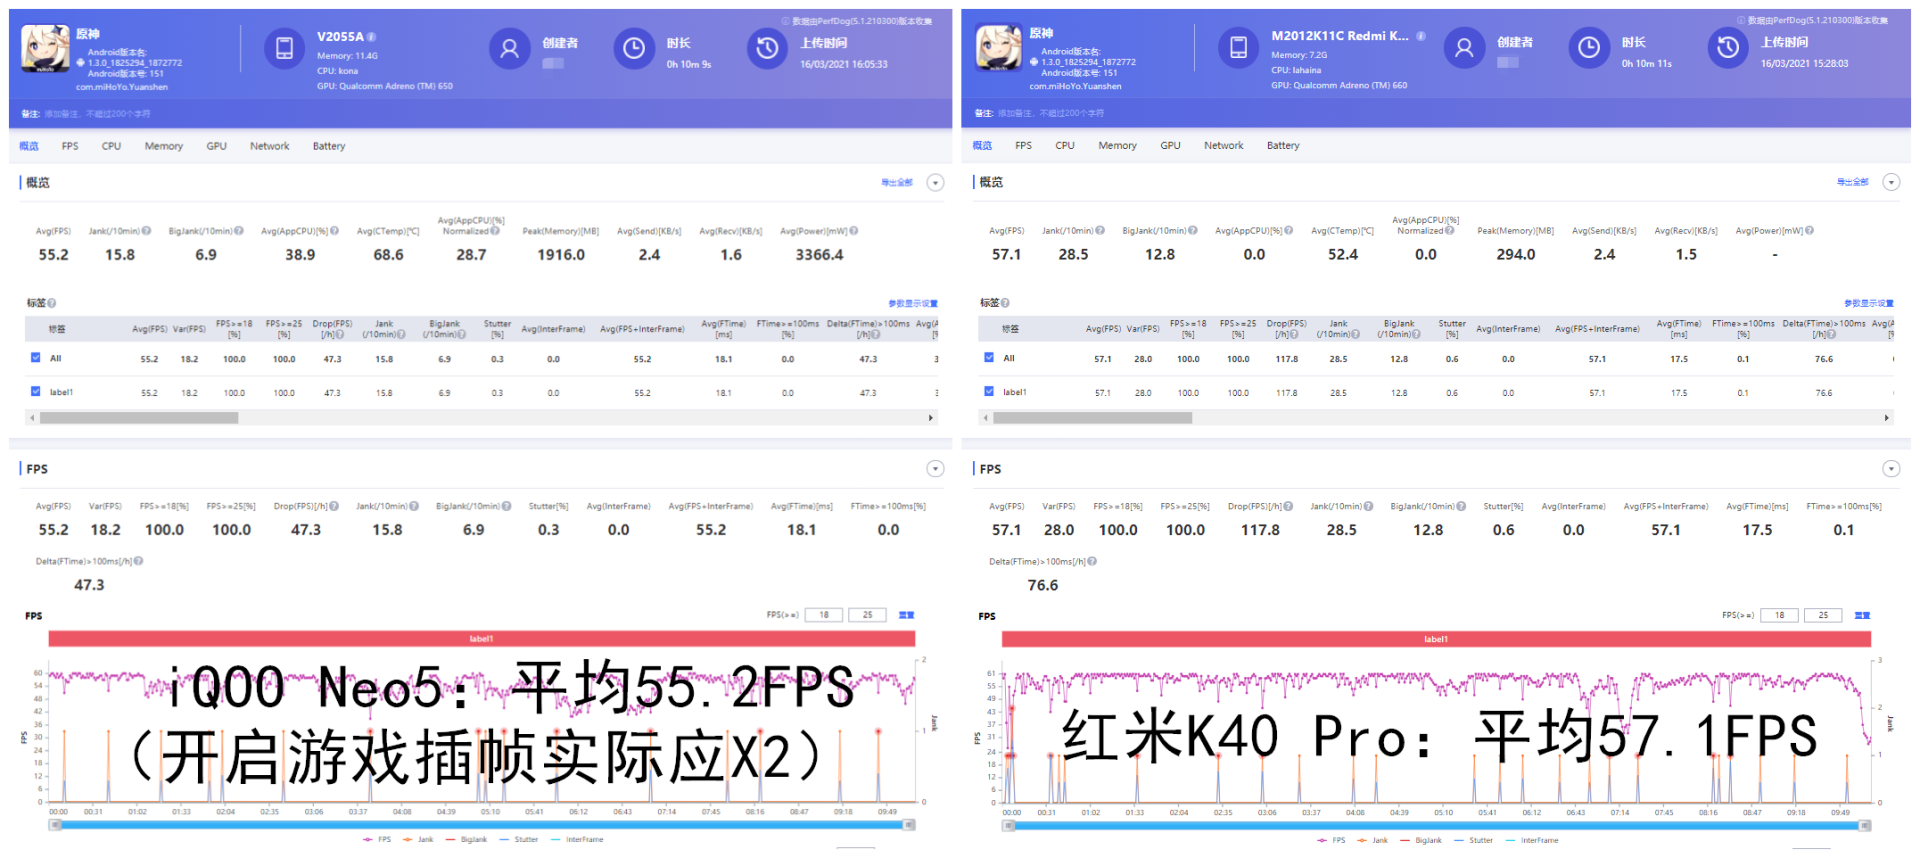The width and height of the screenshot is (1920, 858).
Task: Toggle Stutter series in right chart legend
Action: pyautogui.click(x=1474, y=840)
